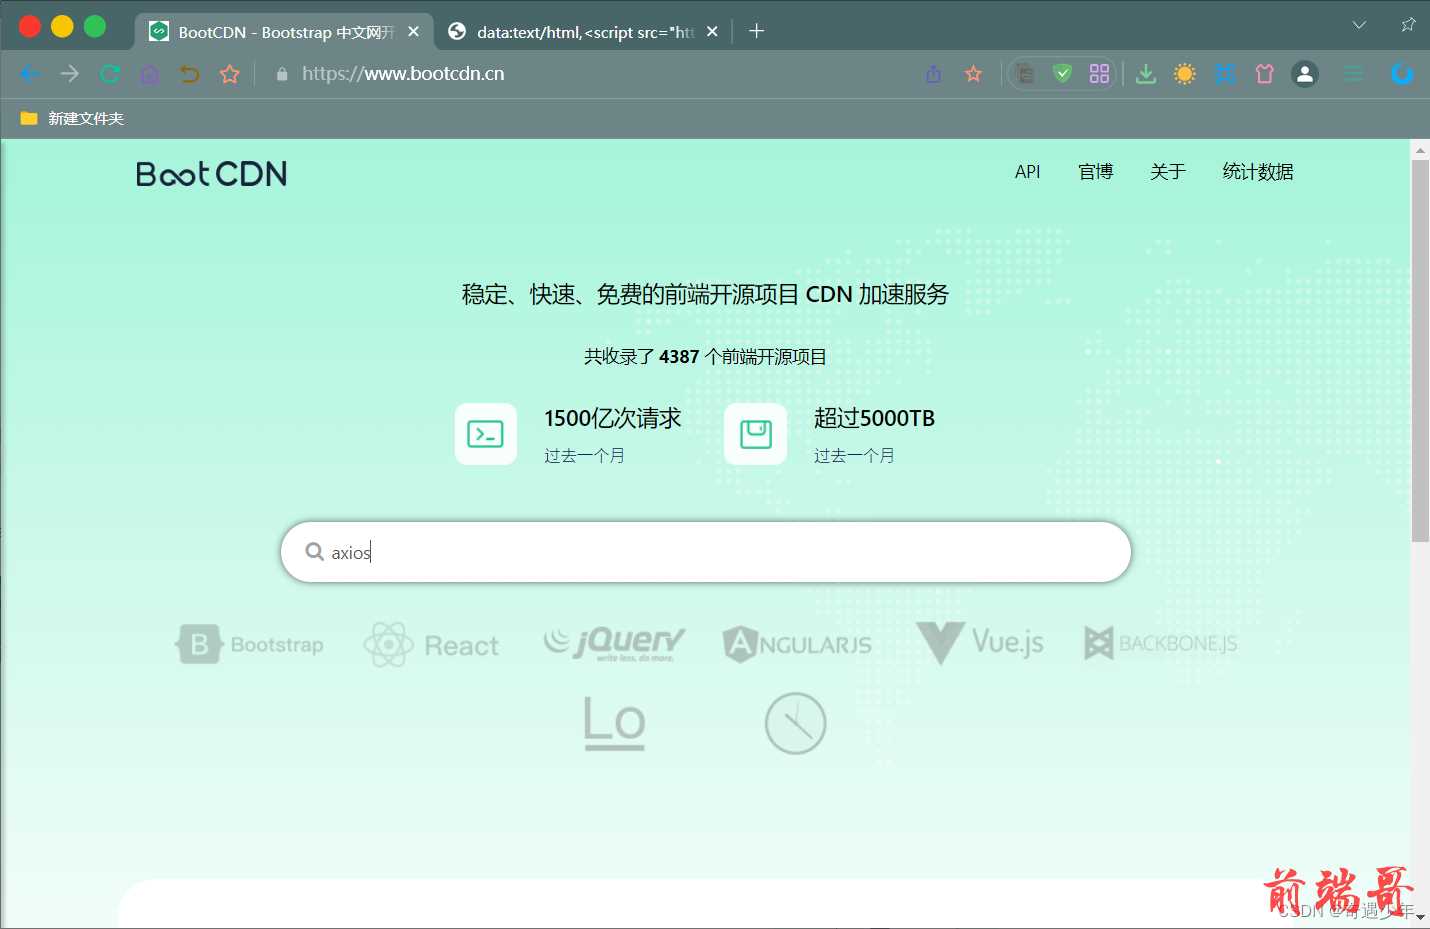Open the 新建文件夹 bookmarks folder
The height and width of the screenshot is (929, 1430).
[x=72, y=118]
